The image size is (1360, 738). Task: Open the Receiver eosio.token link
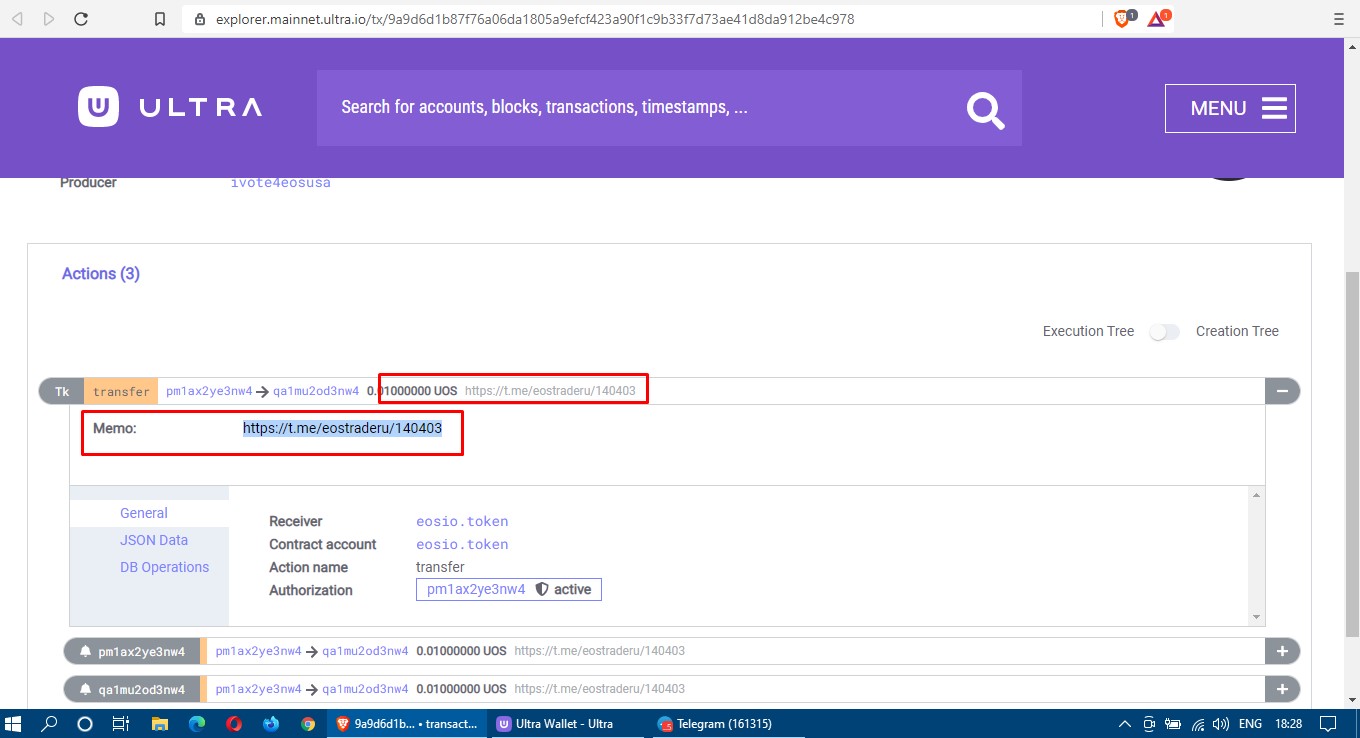pyautogui.click(x=462, y=521)
